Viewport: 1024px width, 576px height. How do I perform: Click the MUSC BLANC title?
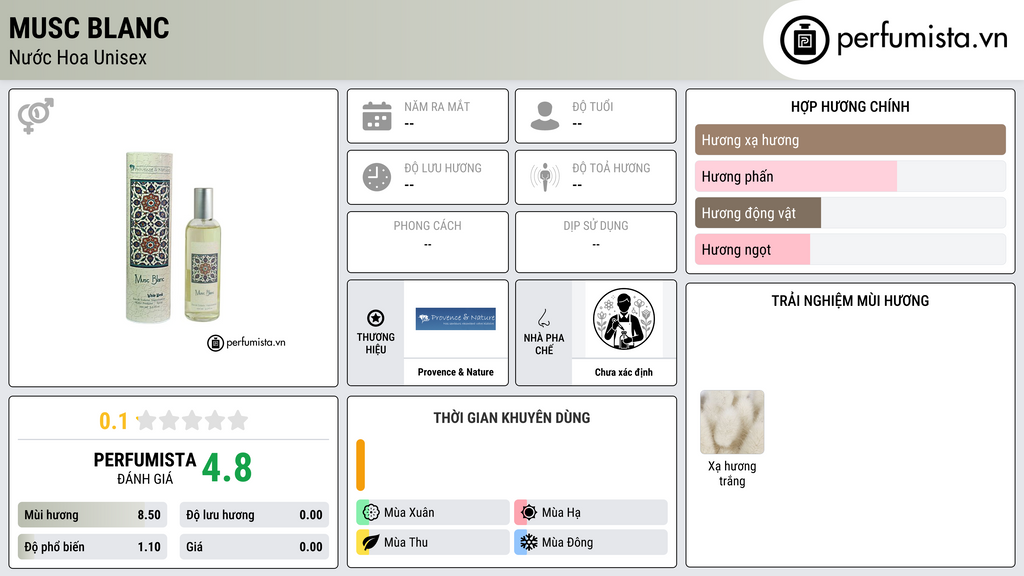coord(89,28)
